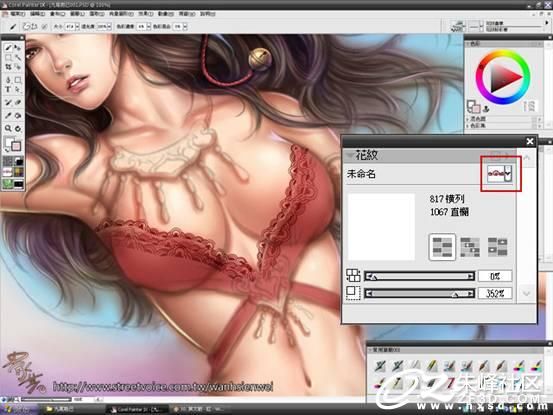
Task: Select the Magnifier tool
Action: (x=8, y=128)
